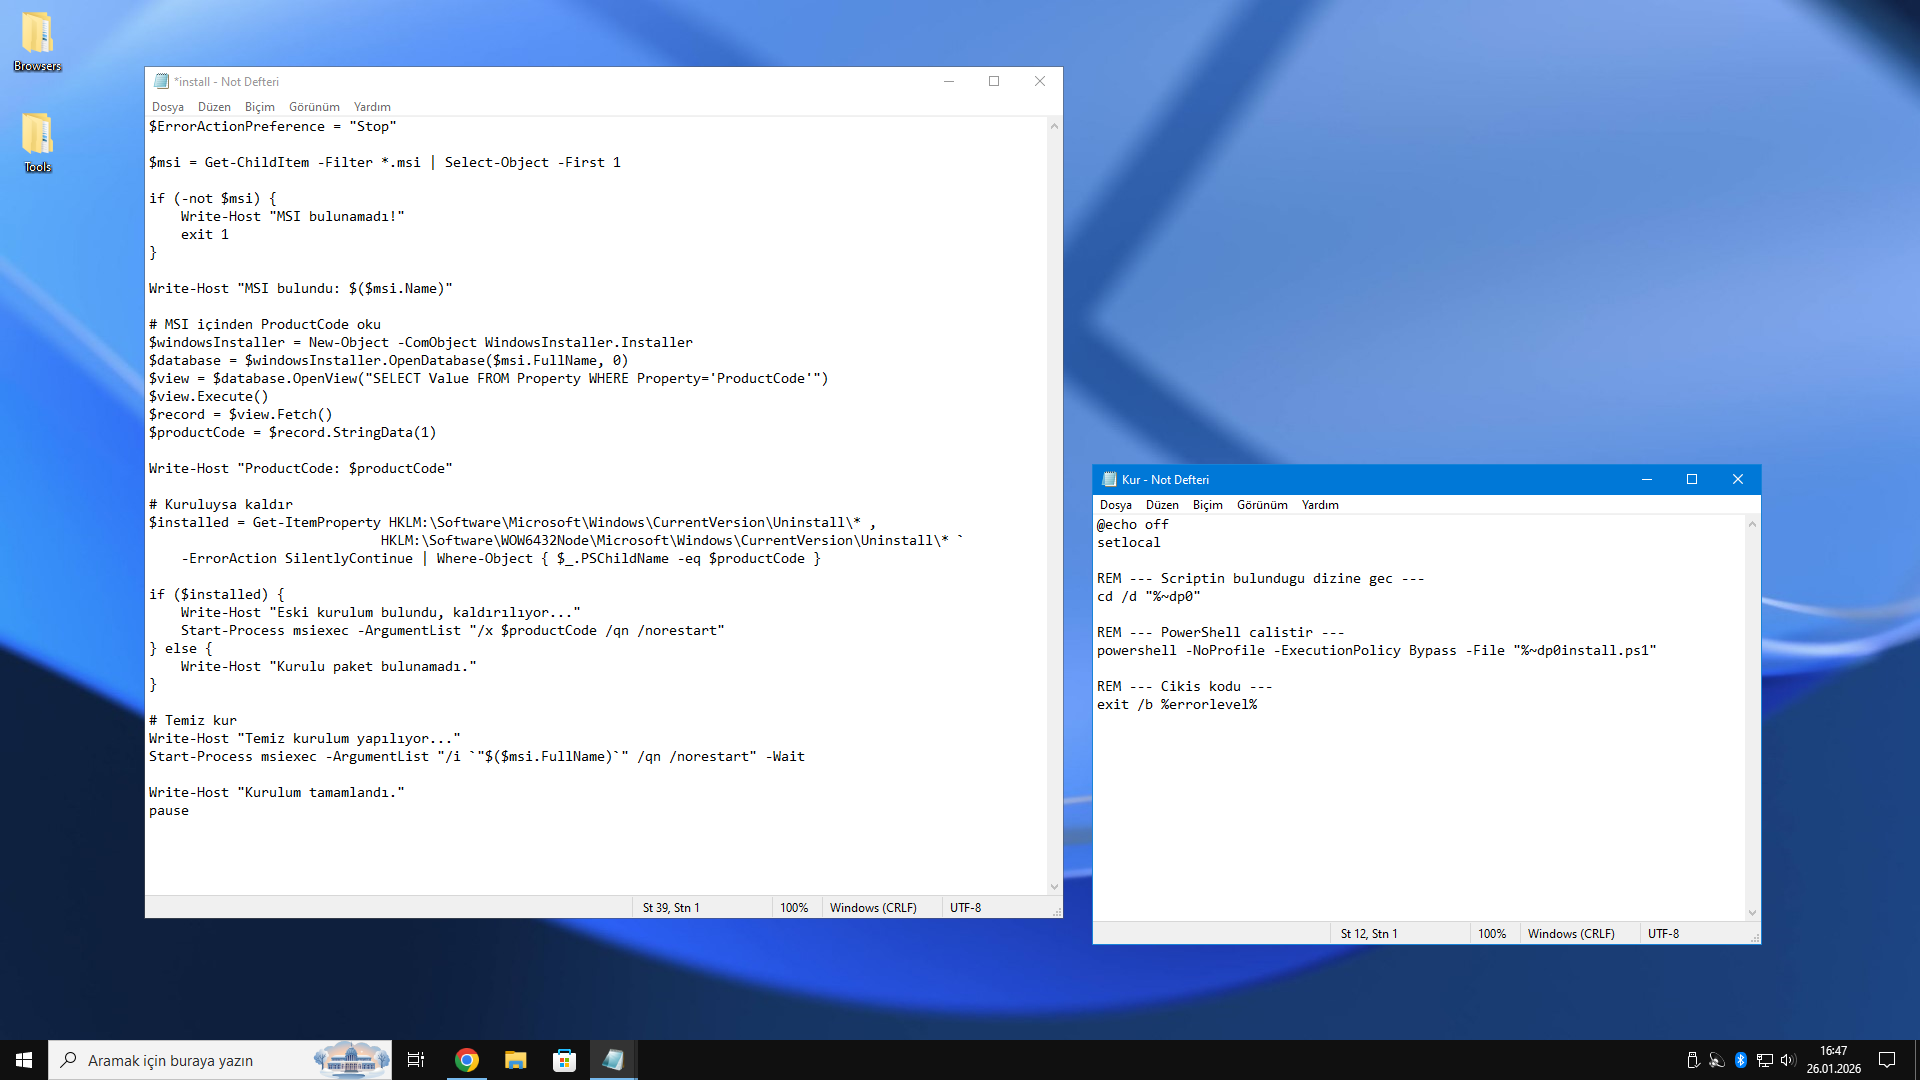Click the 'Write-Host "Kurulum tamamlandı."' line
The height and width of the screenshot is (1080, 1920).
pos(277,792)
